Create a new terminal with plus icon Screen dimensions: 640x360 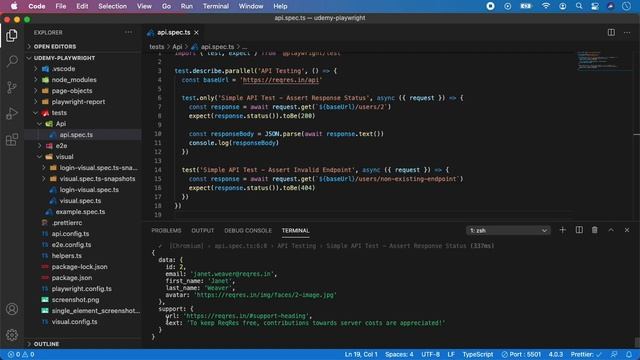click(562, 230)
